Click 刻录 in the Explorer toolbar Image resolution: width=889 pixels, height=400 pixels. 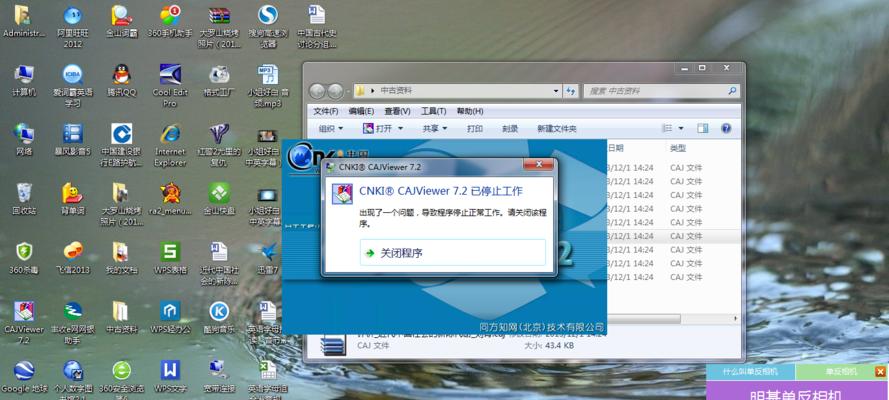click(x=510, y=129)
